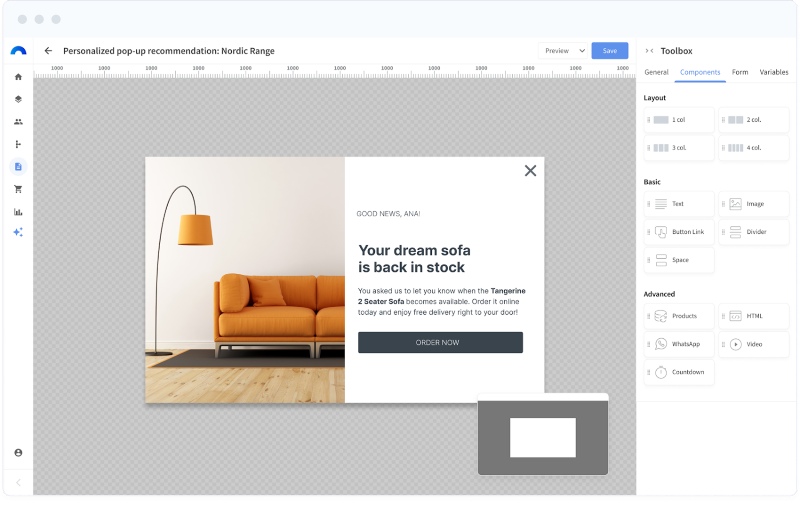800x508 pixels.
Task: Open the audience people icon
Action: 18,122
